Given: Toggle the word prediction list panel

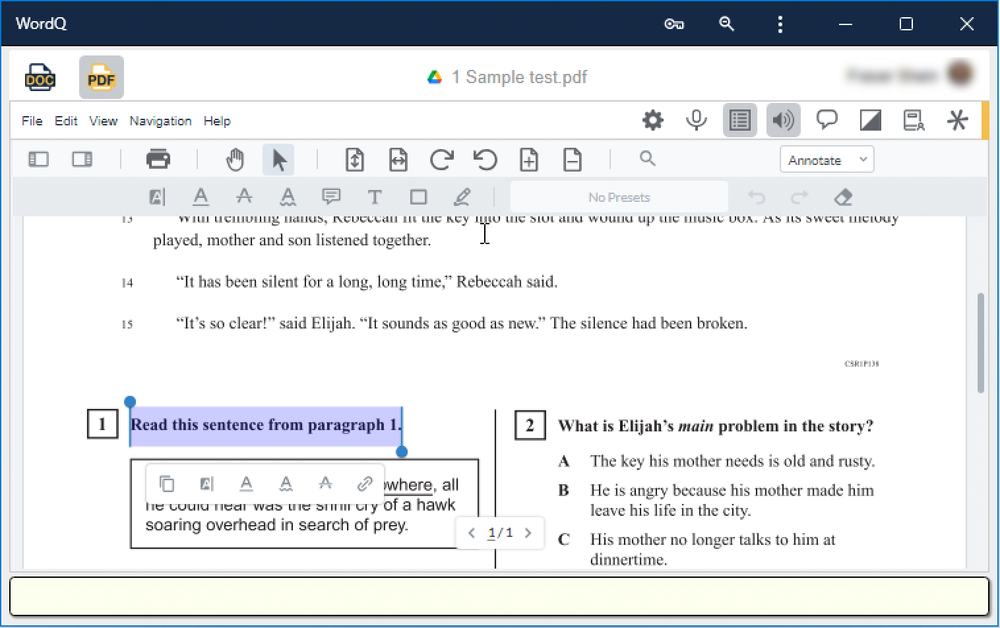Looking at the screenshot, I should click(740, 120).
